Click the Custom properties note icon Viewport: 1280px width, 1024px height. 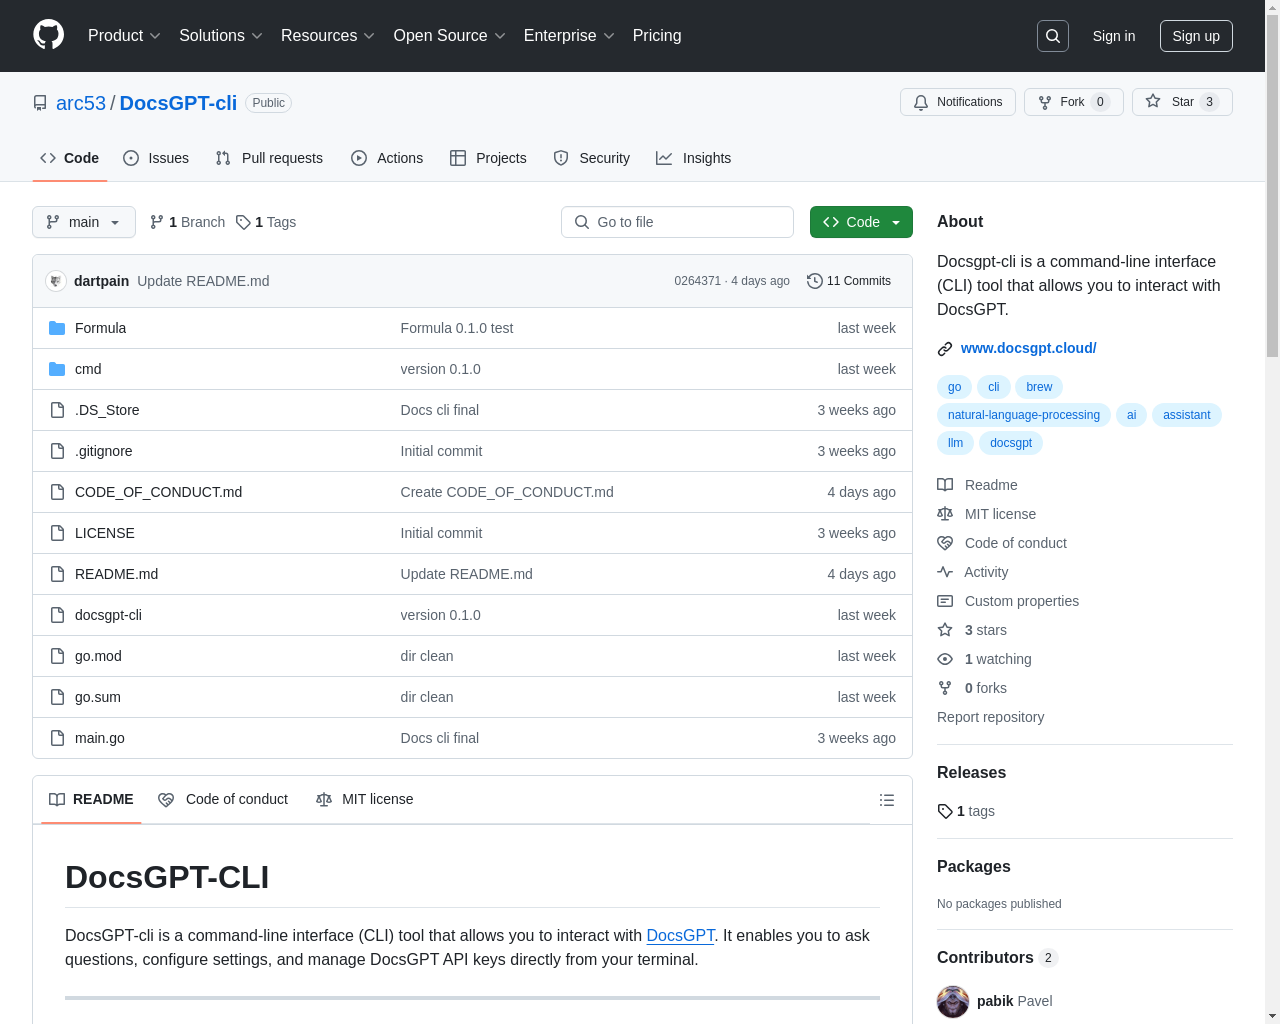tap(945, 601)
